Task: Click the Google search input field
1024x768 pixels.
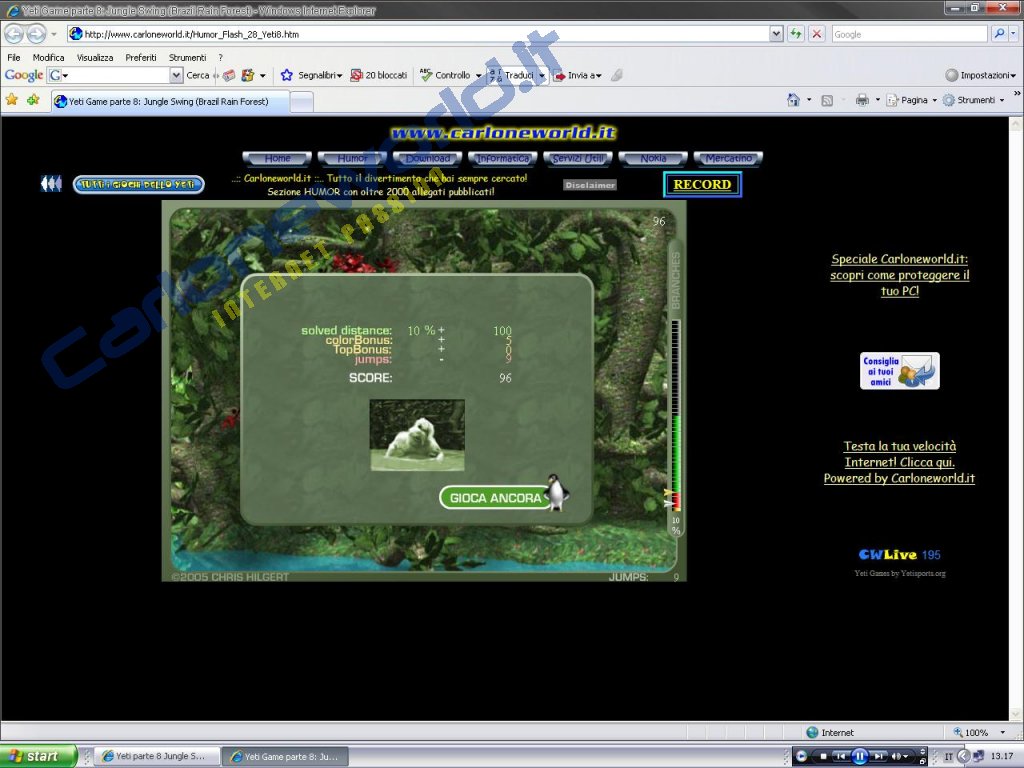Action: tap(909, 34)
